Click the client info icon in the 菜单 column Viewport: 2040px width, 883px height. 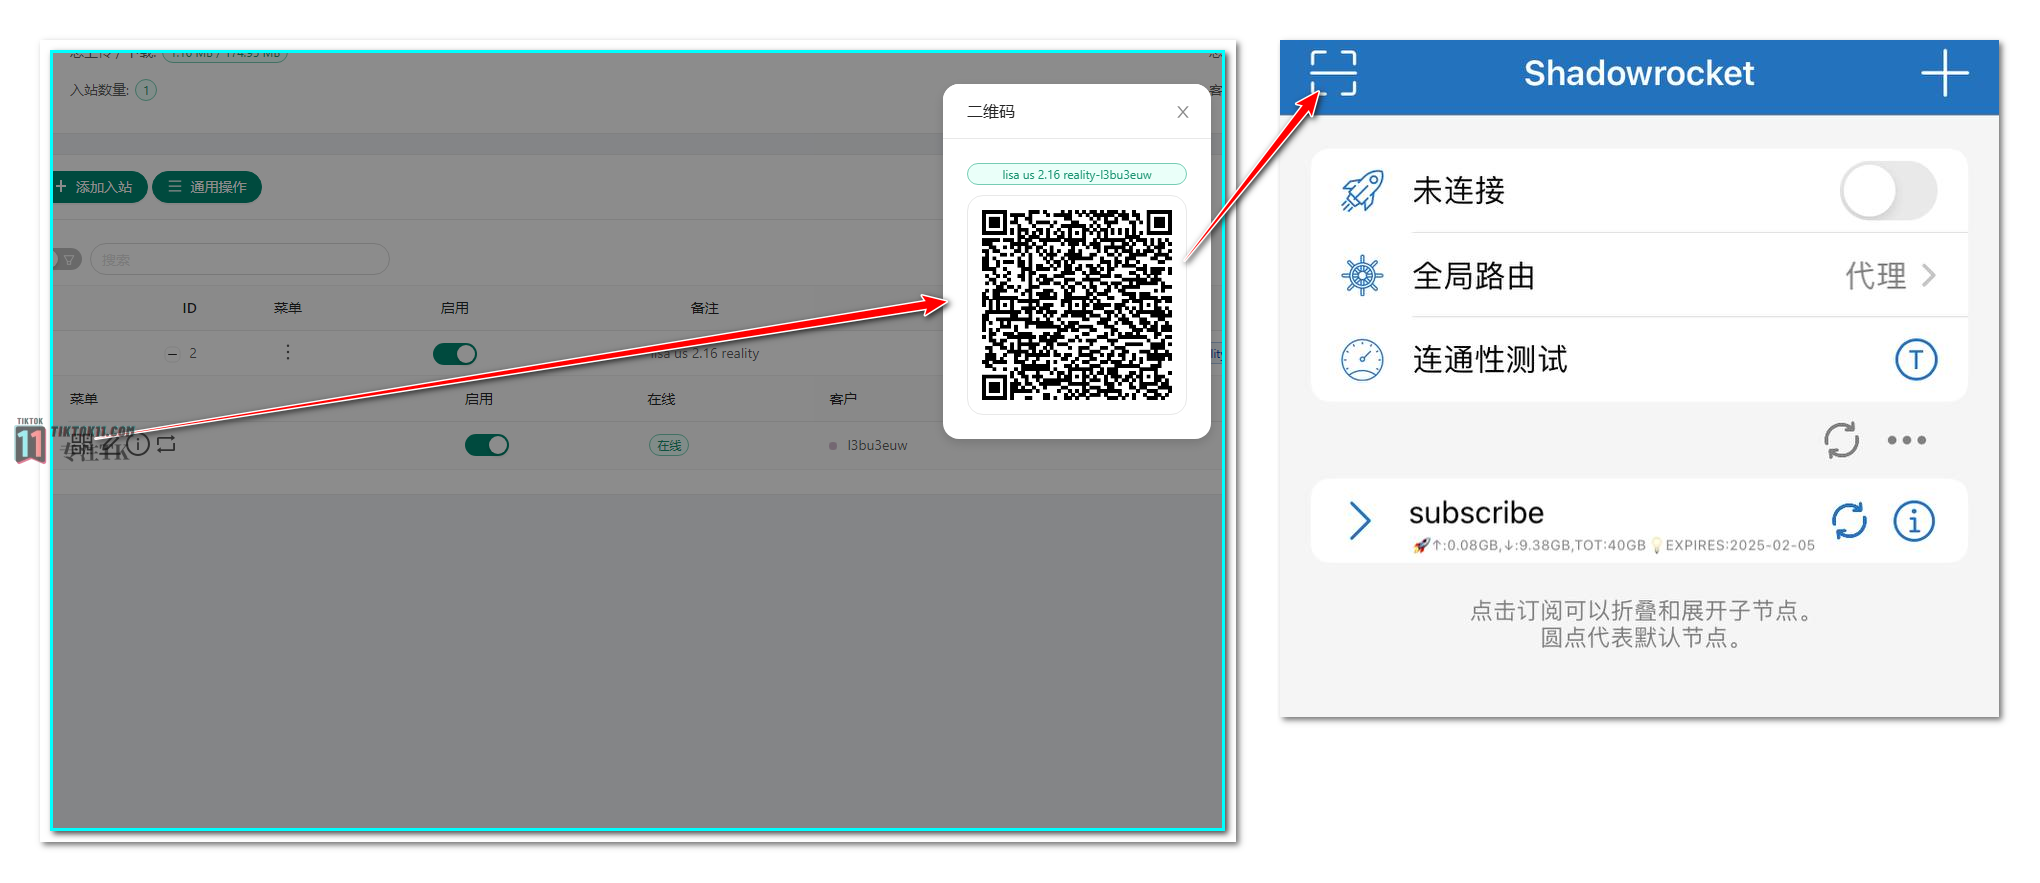tap(139, 444)
